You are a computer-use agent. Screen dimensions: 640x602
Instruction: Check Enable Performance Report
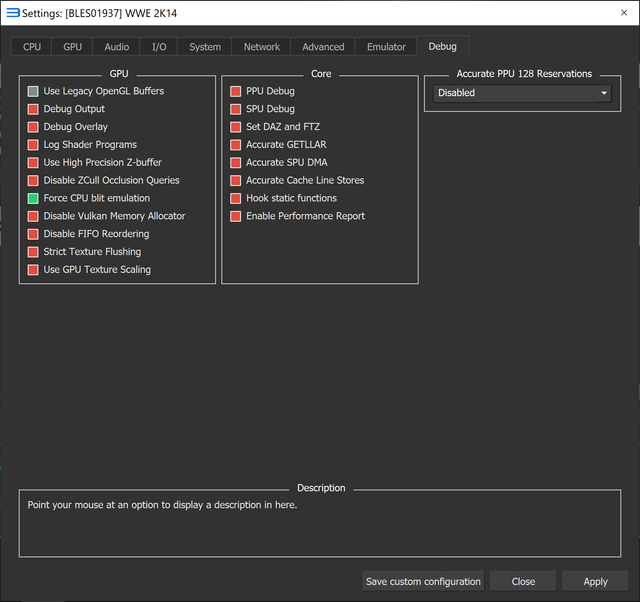tap(236, 216)
